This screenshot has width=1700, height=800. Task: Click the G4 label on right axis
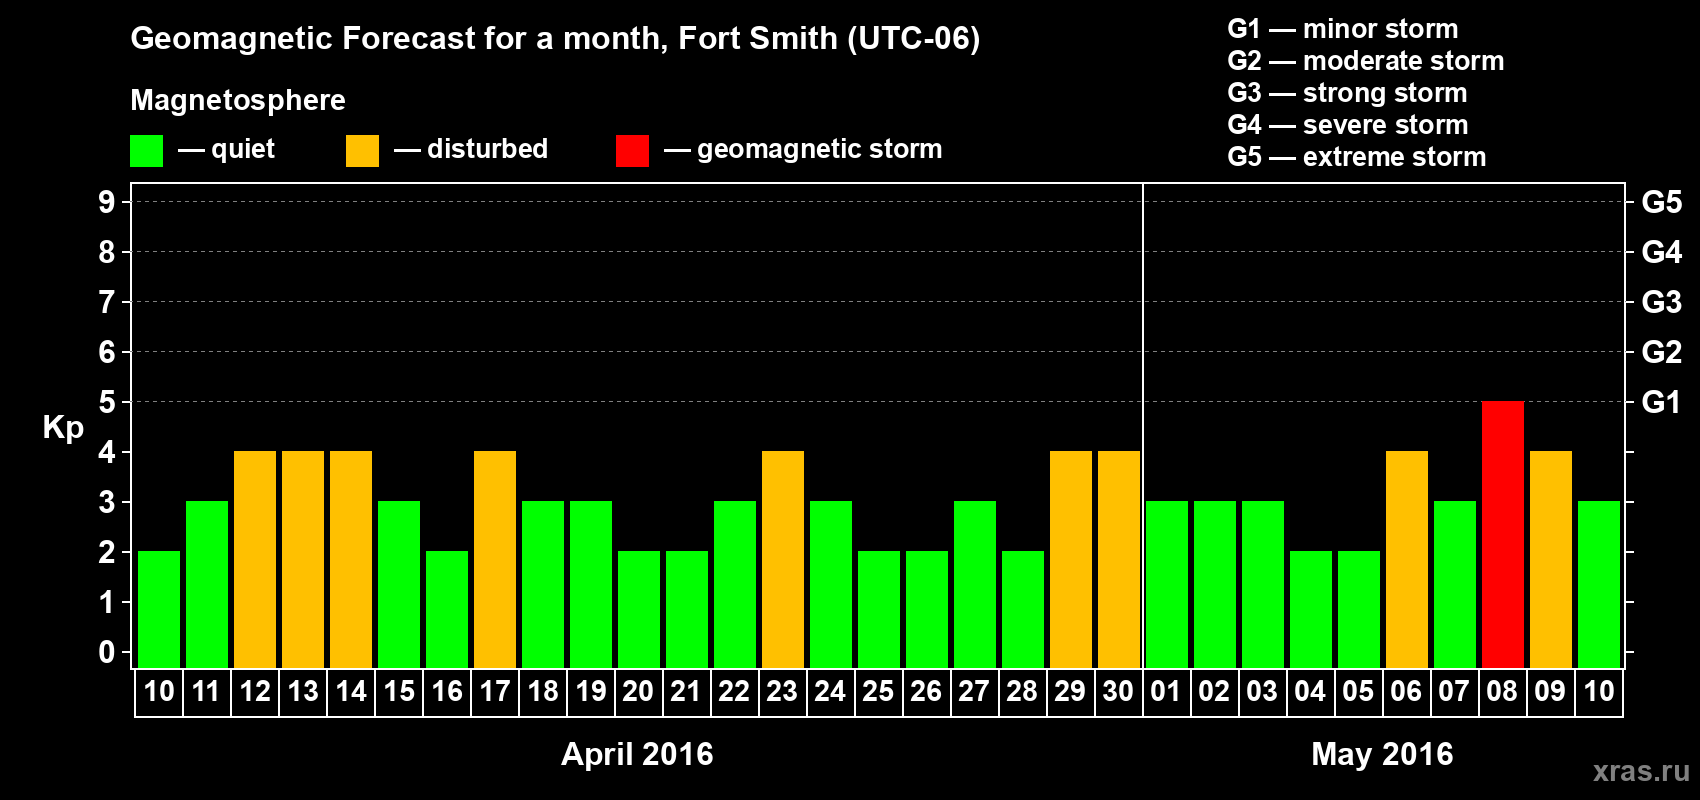(1661, 252)
